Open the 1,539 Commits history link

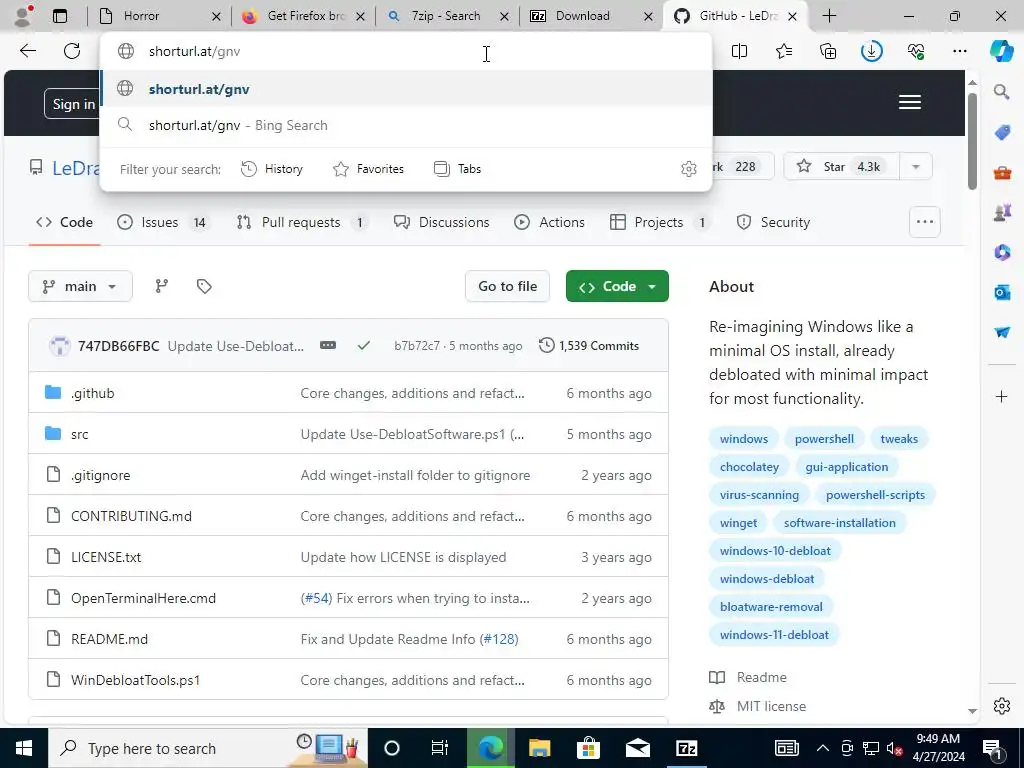pos(589,345)
